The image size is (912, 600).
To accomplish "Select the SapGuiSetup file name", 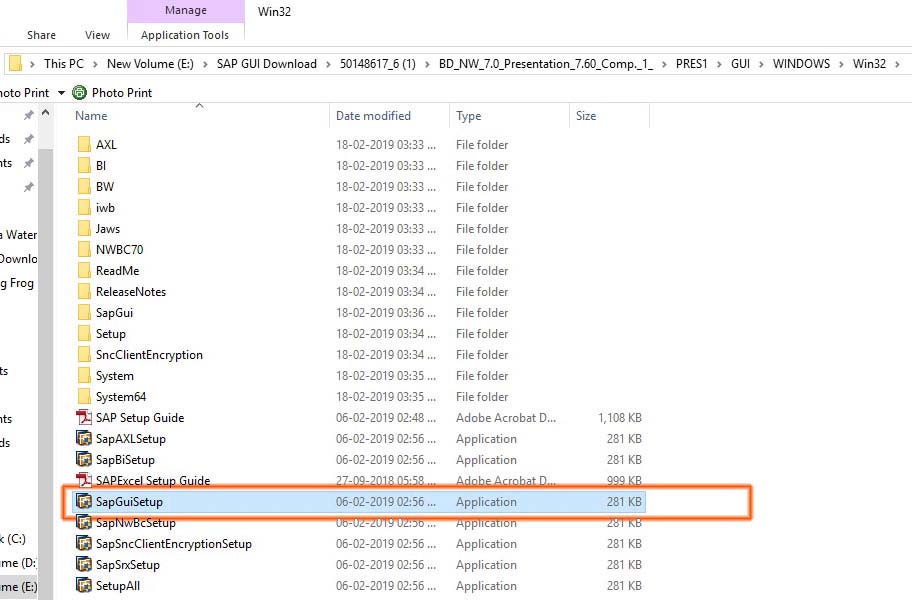I will point(129,501).
